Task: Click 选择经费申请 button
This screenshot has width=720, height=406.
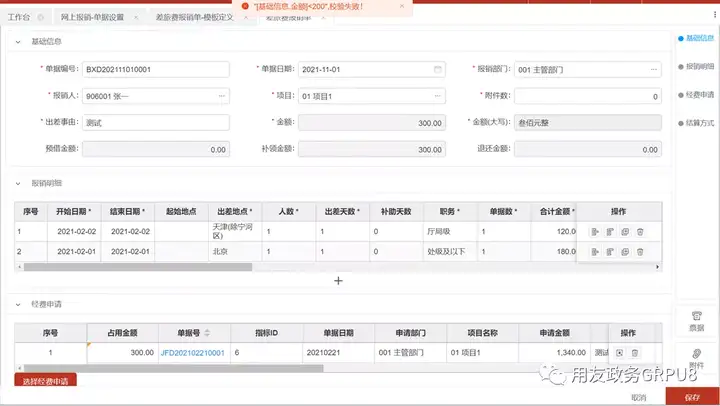Action: 45,380
